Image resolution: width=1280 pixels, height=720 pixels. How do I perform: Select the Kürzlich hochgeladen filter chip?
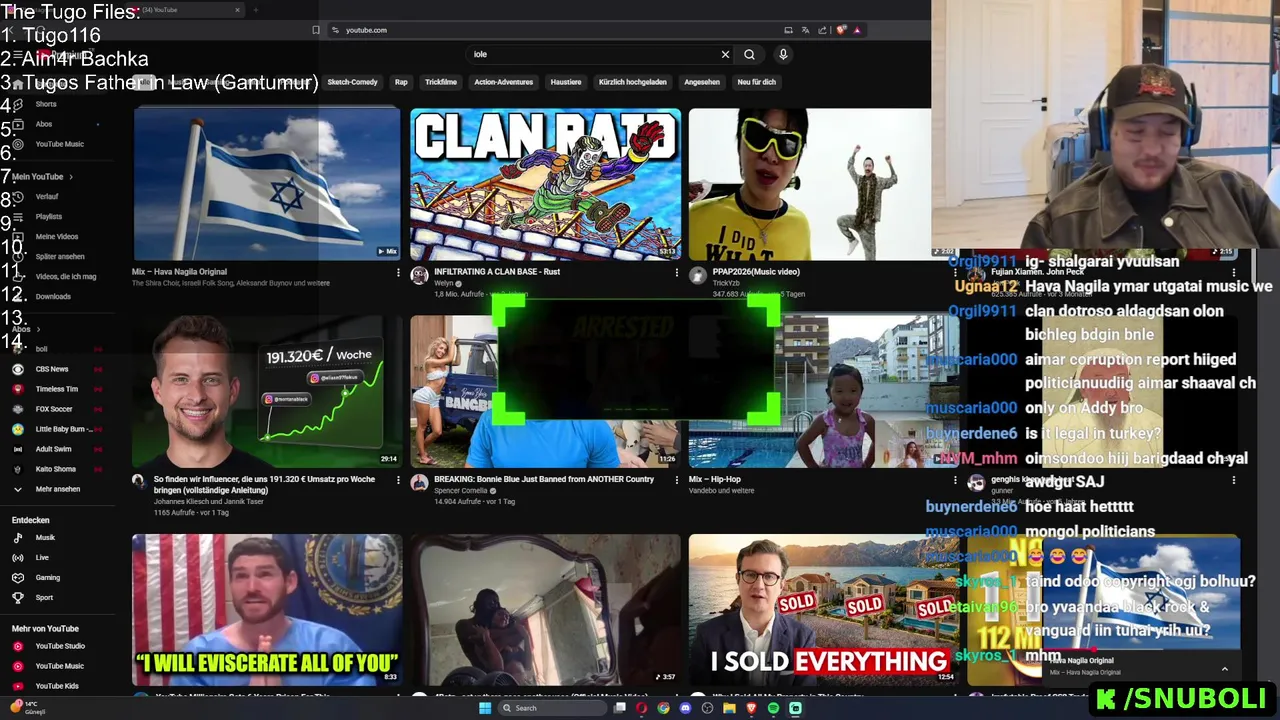click(x=632, y=82)
